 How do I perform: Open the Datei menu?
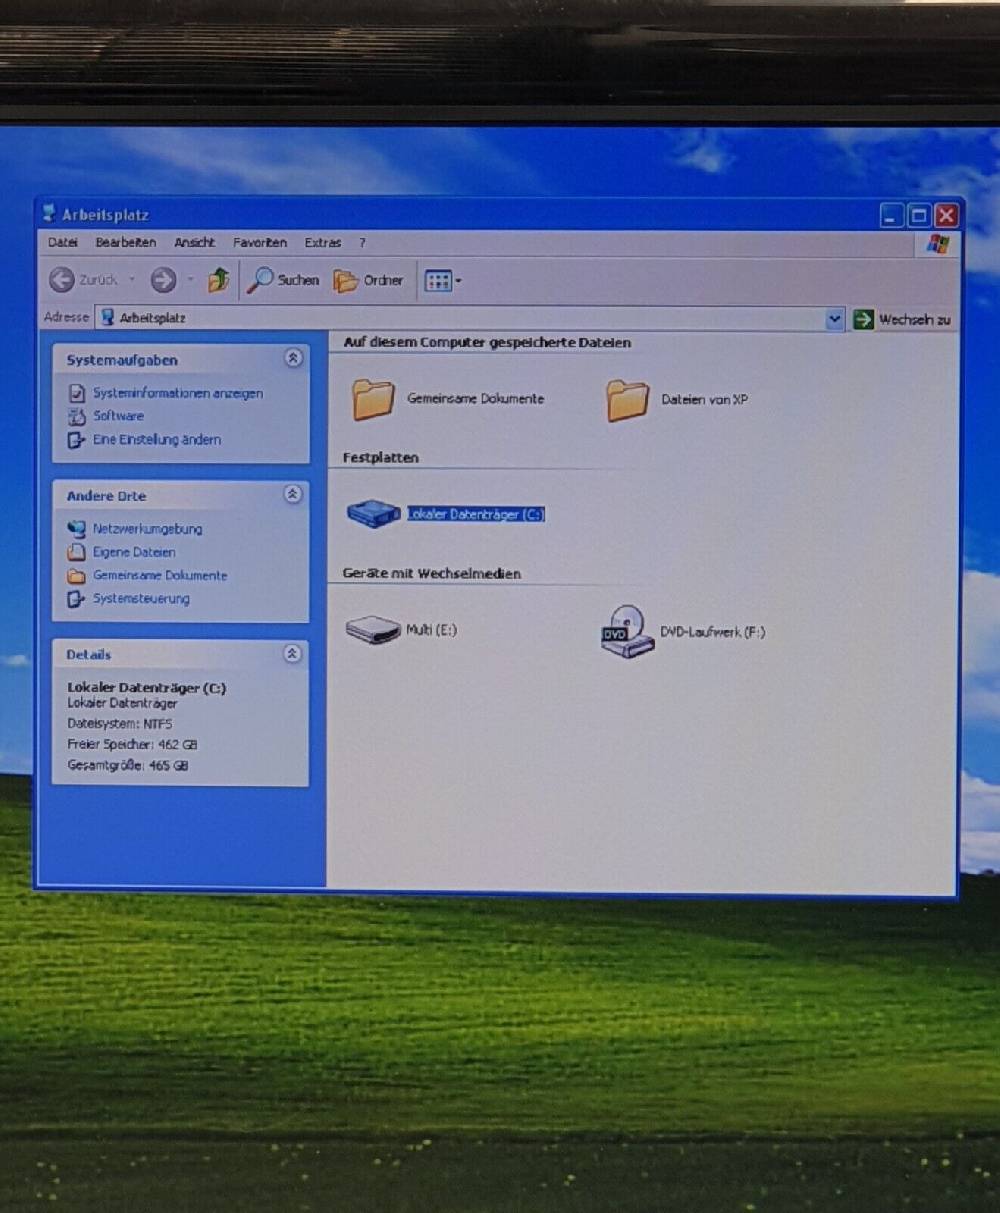(63, 243)
